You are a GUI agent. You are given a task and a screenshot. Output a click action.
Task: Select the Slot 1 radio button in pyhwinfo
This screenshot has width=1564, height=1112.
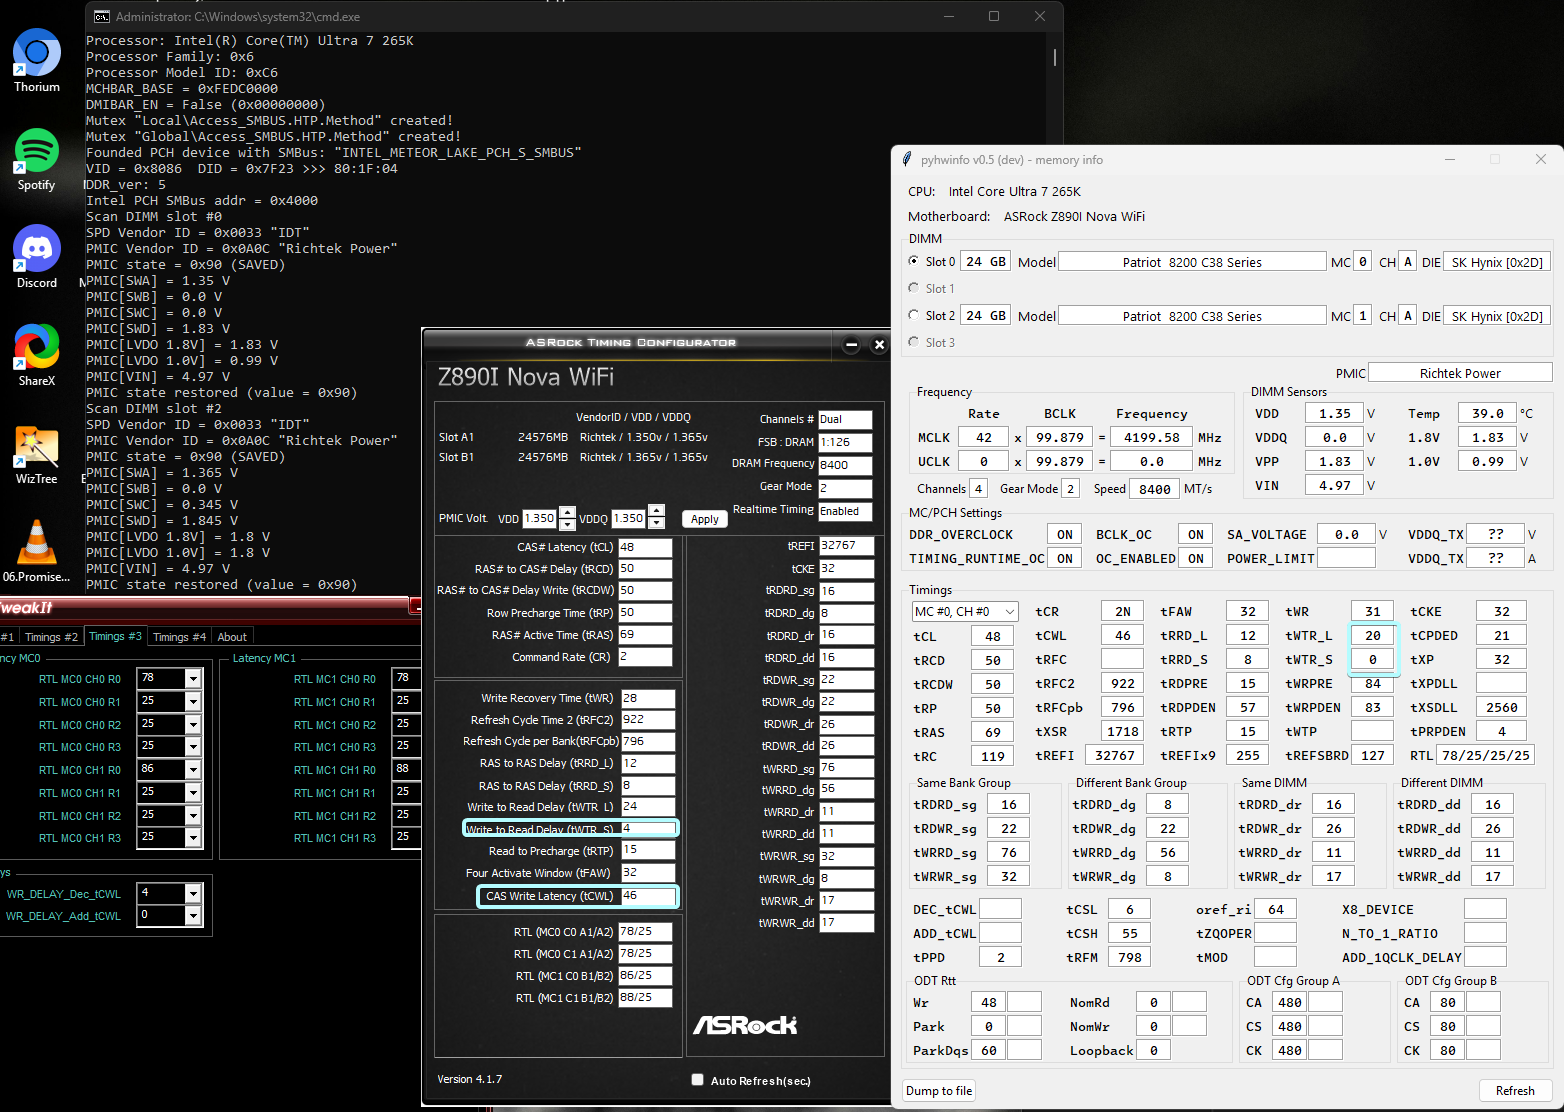tap(914, 288)
